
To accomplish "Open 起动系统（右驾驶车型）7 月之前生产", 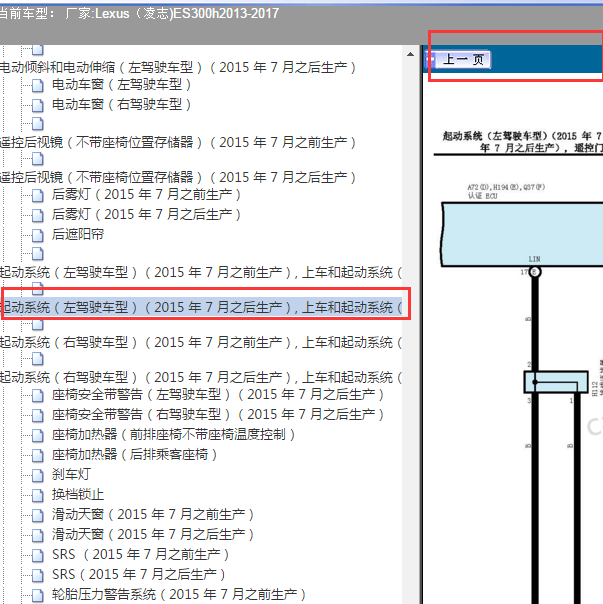I will (x=201, y=342).
